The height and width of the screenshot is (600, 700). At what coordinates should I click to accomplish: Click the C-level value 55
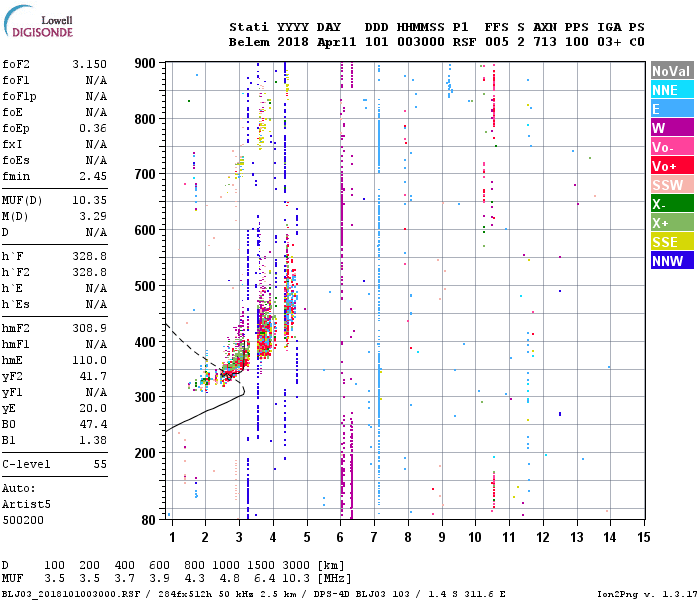coord(100,464)
